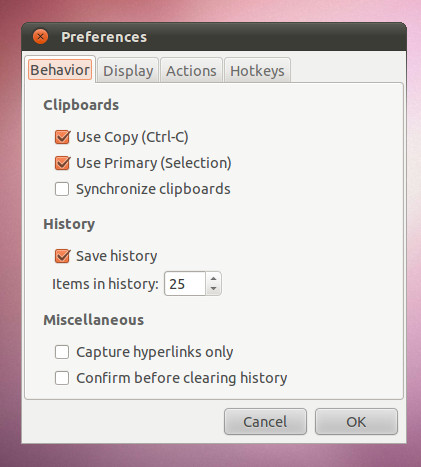Open the Actions tab
Viewport: 421px width, 467px height.
pos(191,71)
